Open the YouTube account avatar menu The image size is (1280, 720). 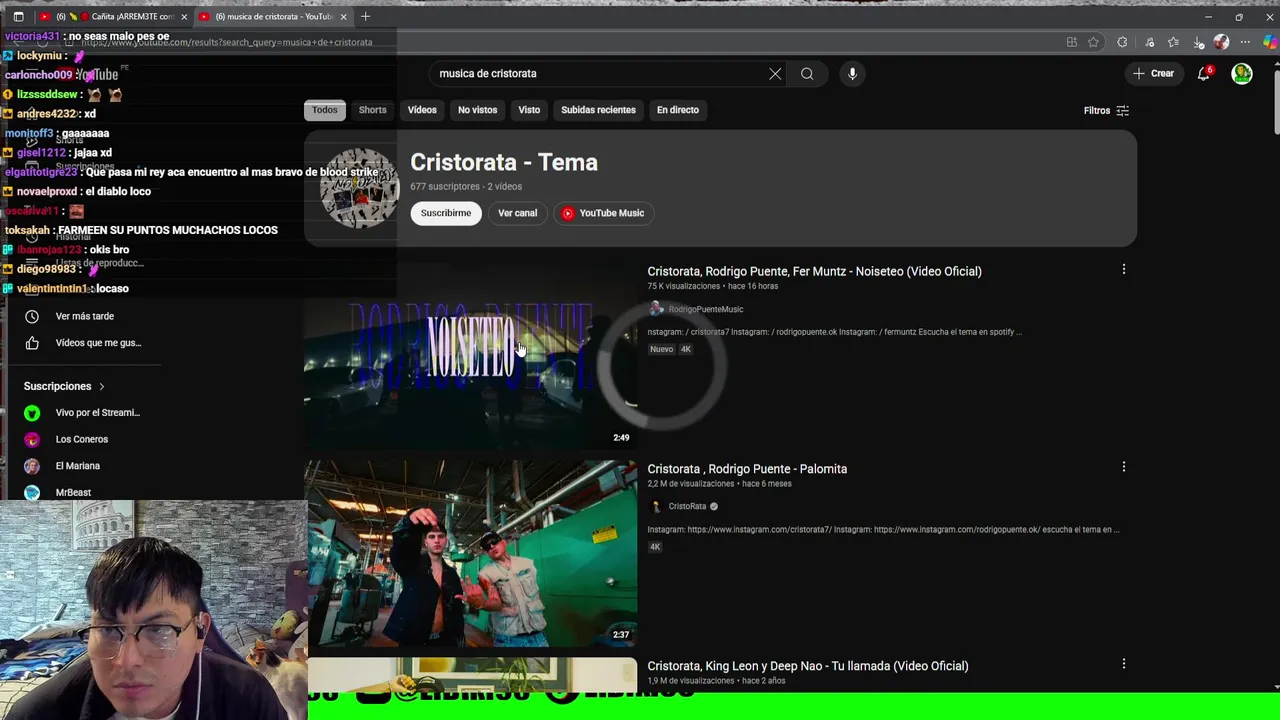point(1242,73)
